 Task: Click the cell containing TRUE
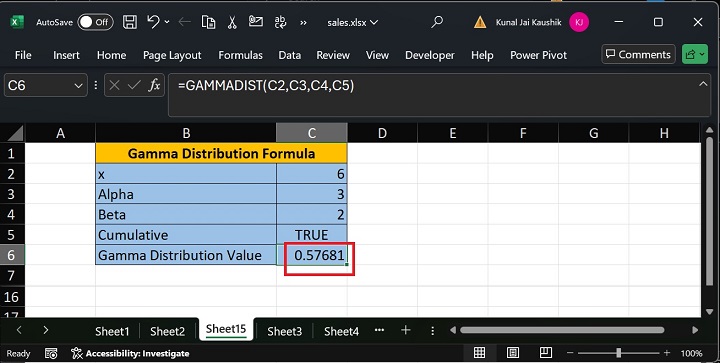pos(312,235)
